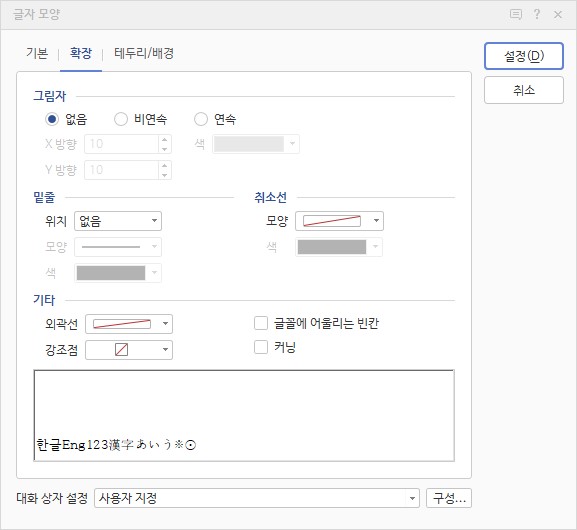Click the font preview sample text box
This screenshot has height=530, width=577.
244,416
